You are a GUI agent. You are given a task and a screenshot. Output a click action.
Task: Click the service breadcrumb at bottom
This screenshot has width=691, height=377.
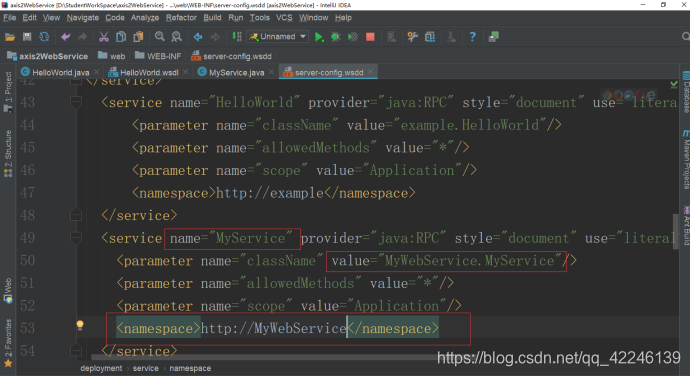tap(145, 368)
